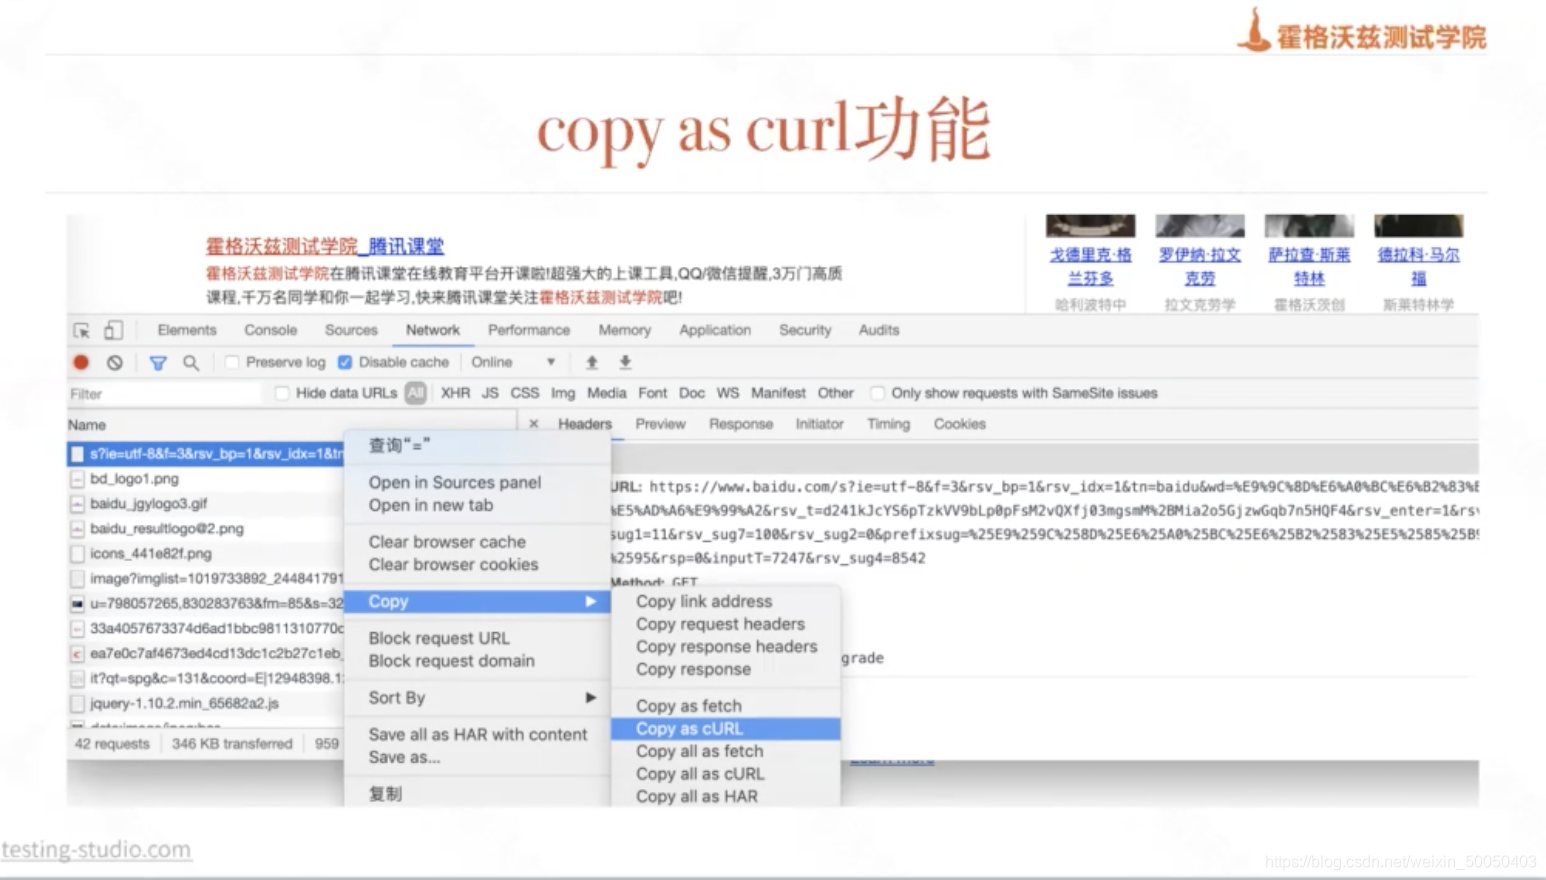Click the ea7e0c7af4673 request file icon
Viewport: 1546px width, 880px height.
click(77, 654)
